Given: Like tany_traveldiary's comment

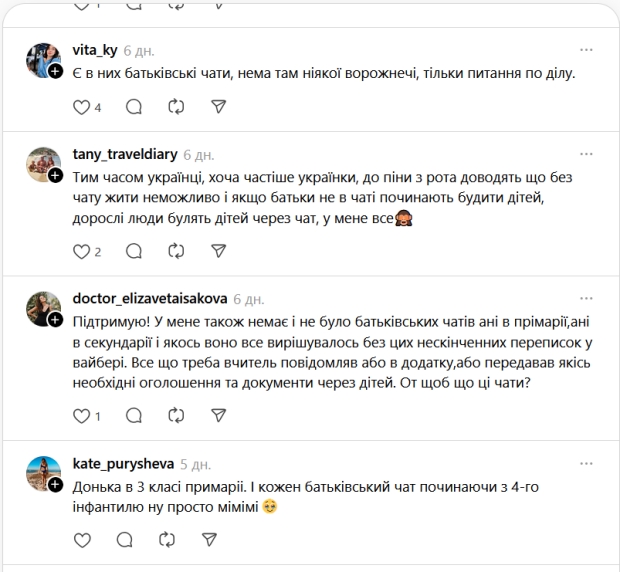Looking at the screenshot, I should pos(82,252).
